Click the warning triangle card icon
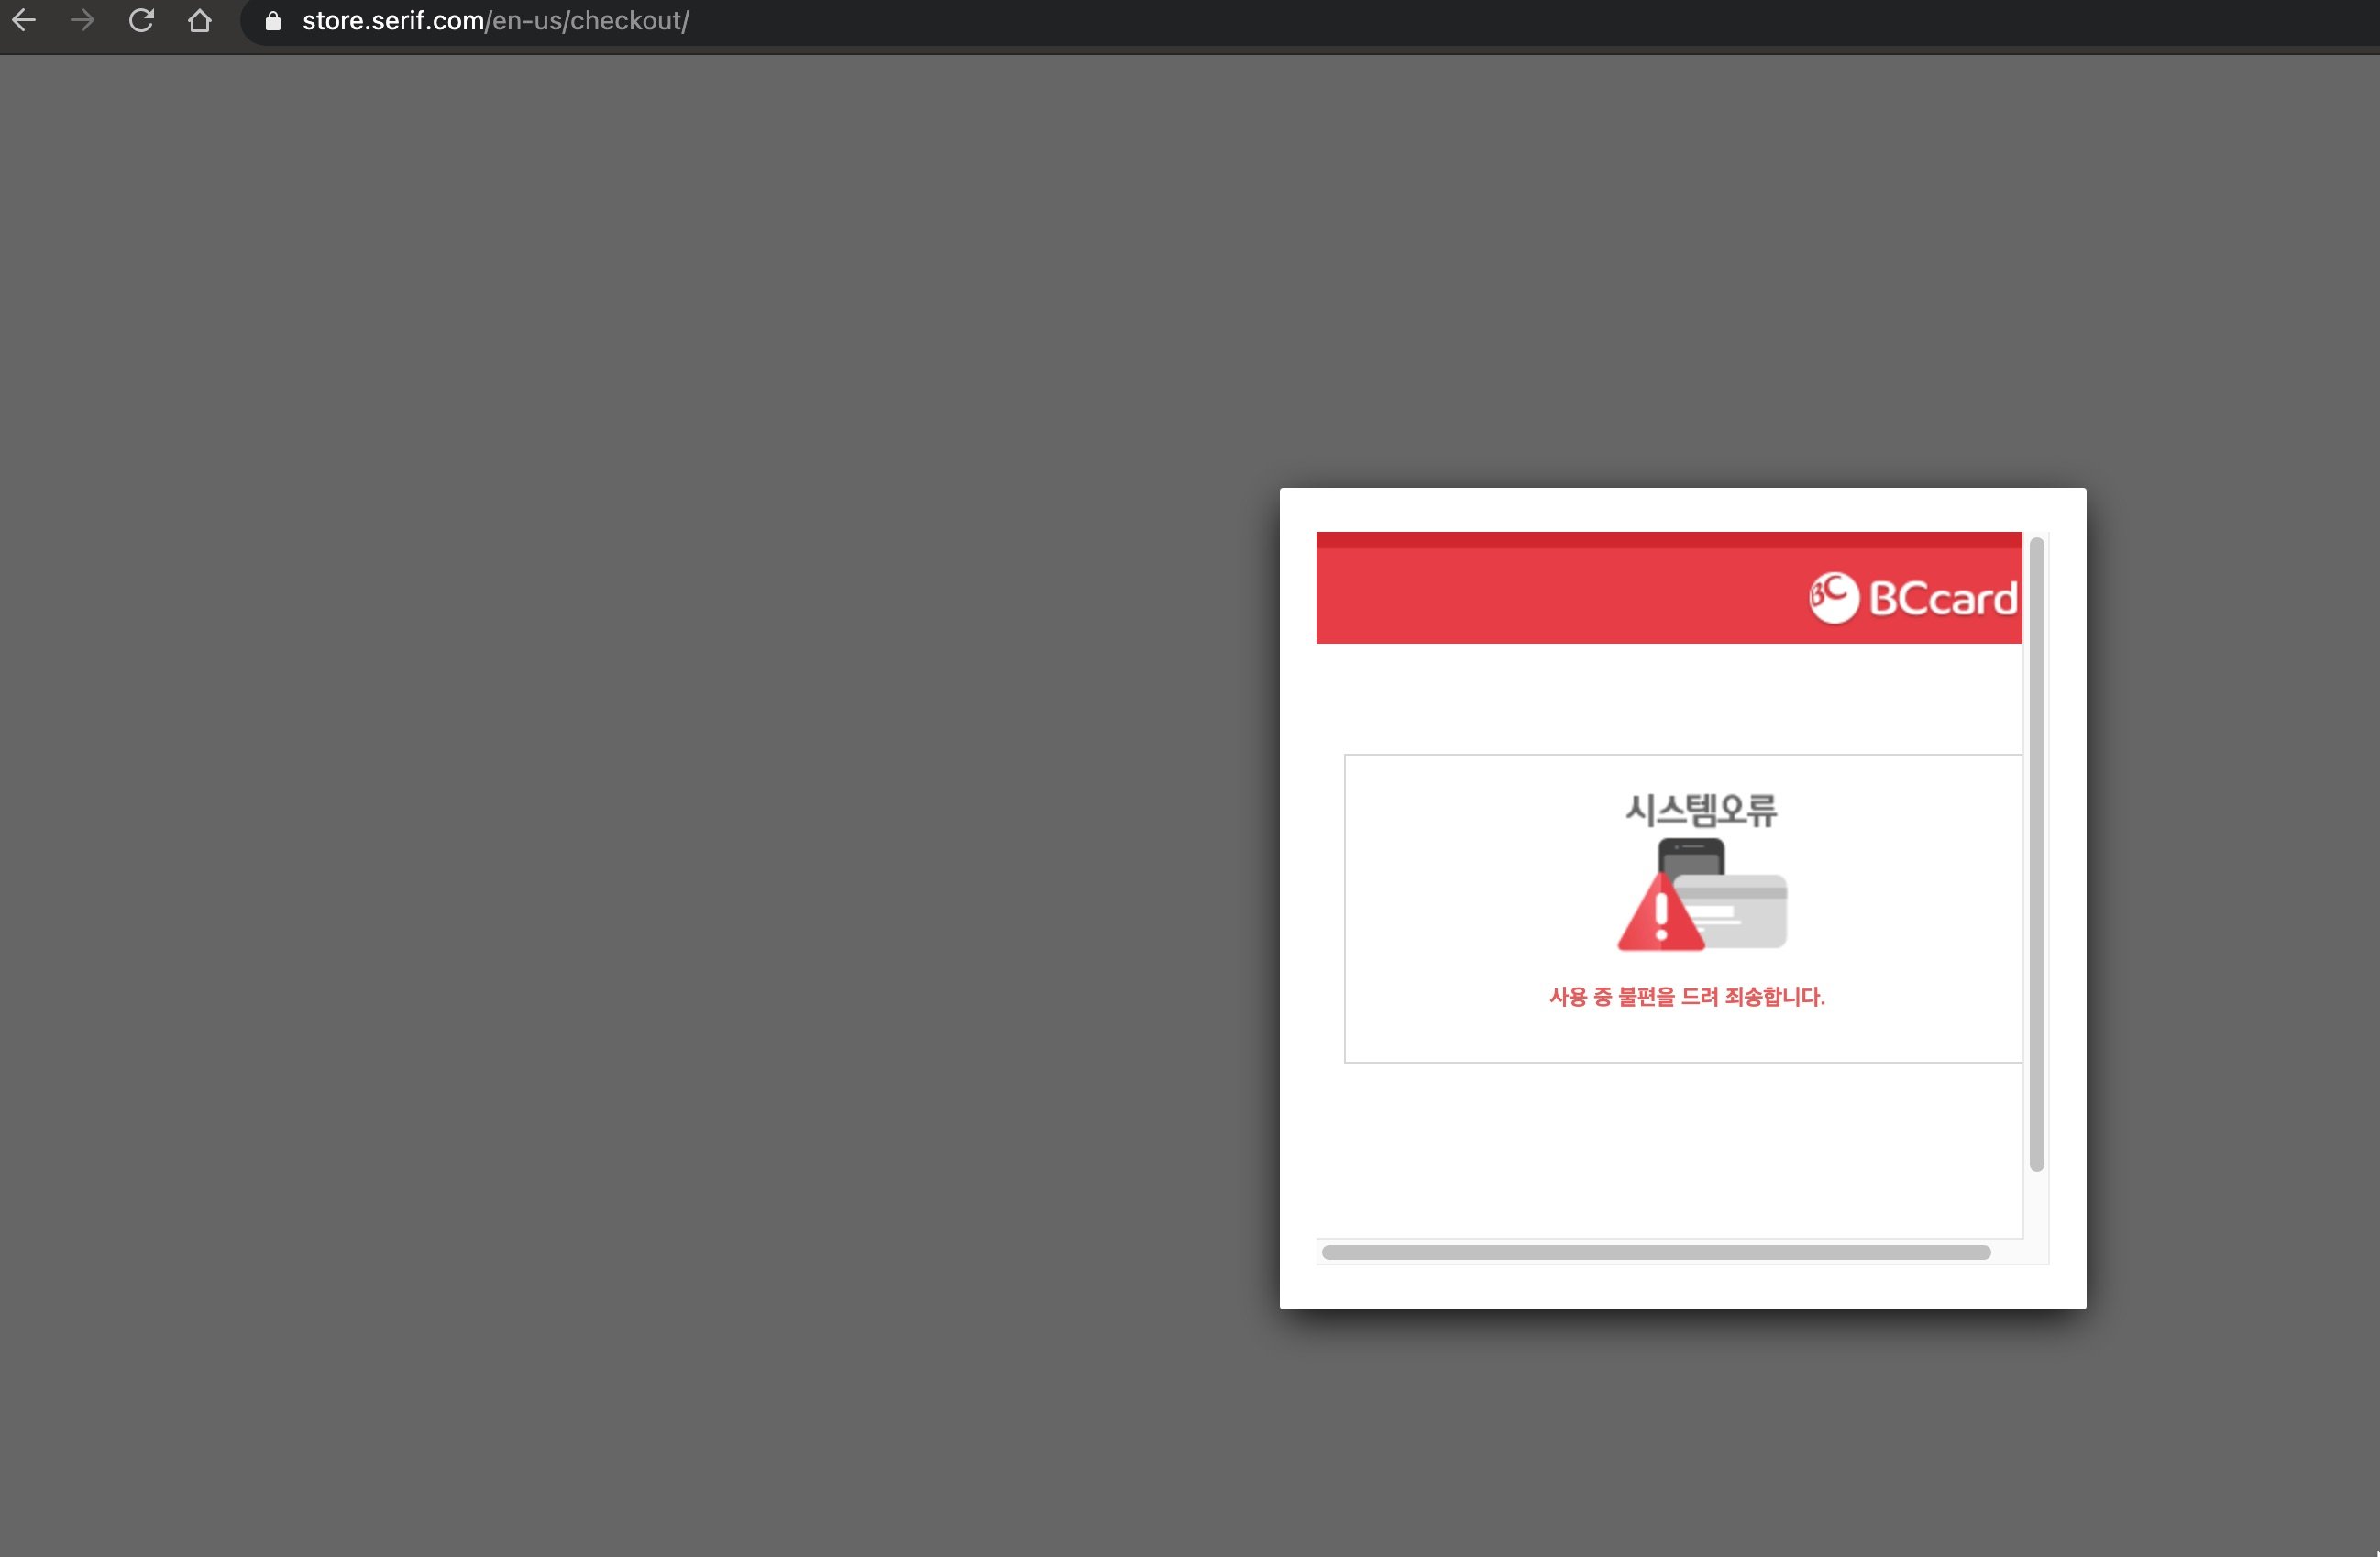The width and height of the screenshot is (2380, 1557). pos(1702,895)
